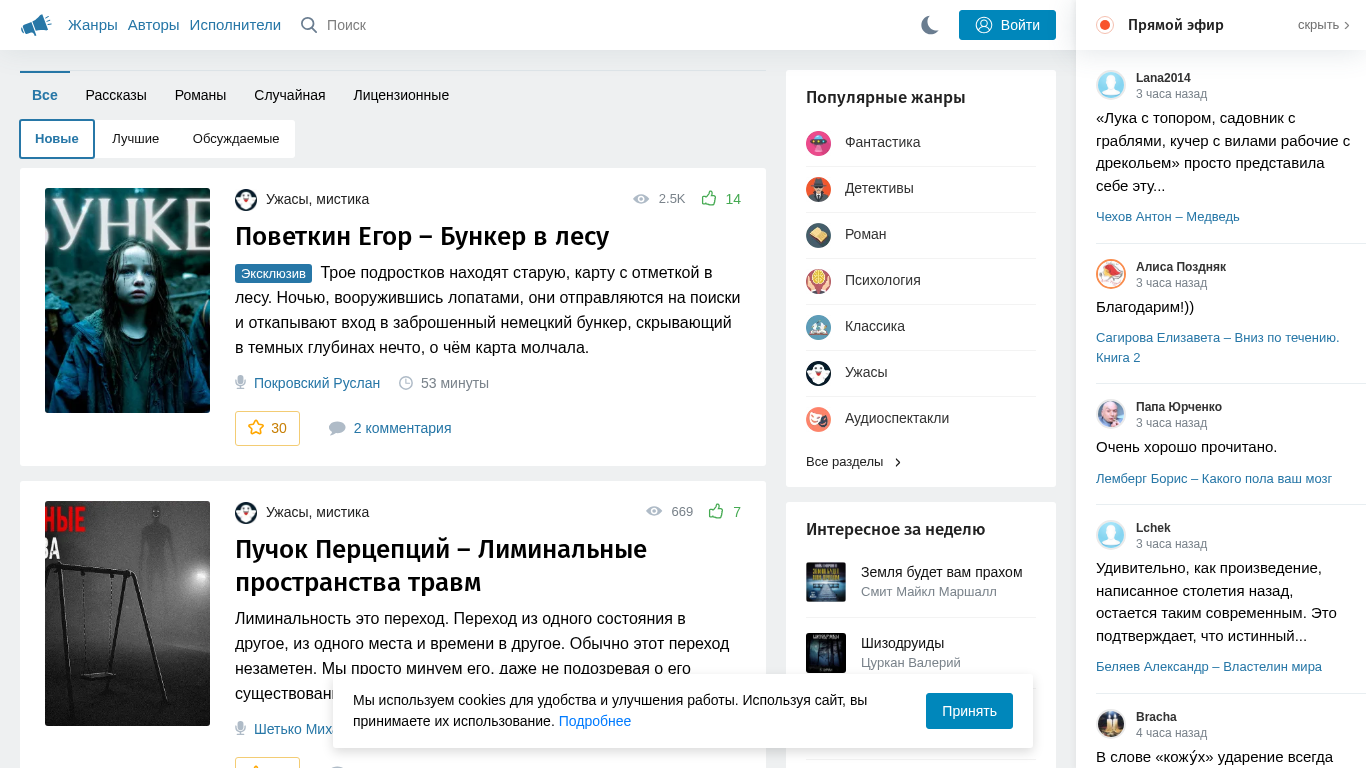Click the eye views icon showing 2.5K

(x=641, y=199)
